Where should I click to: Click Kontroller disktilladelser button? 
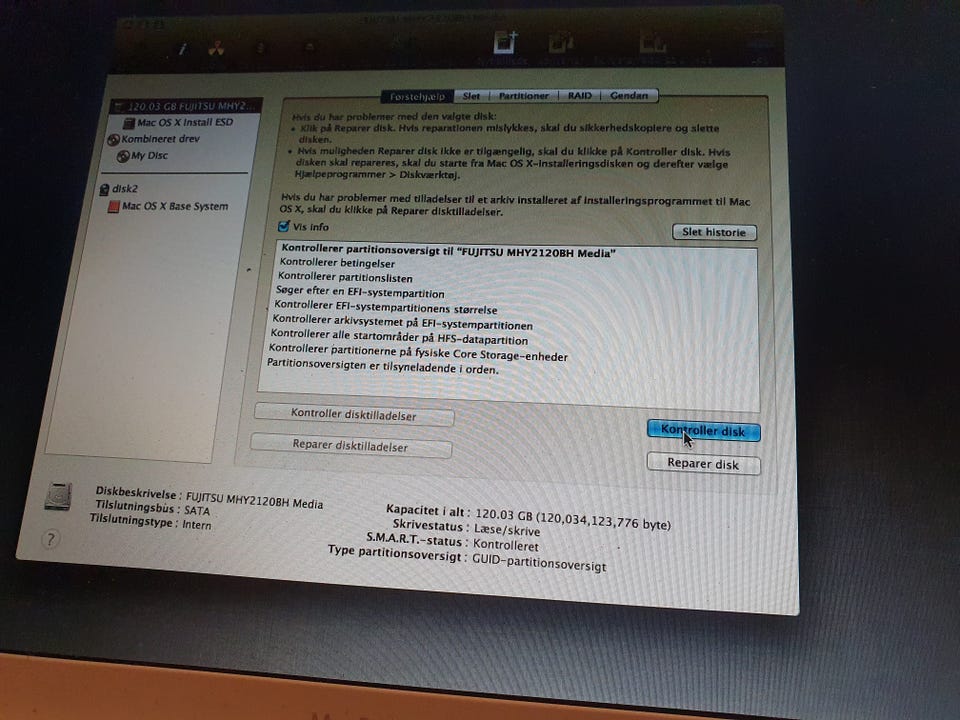354,414
